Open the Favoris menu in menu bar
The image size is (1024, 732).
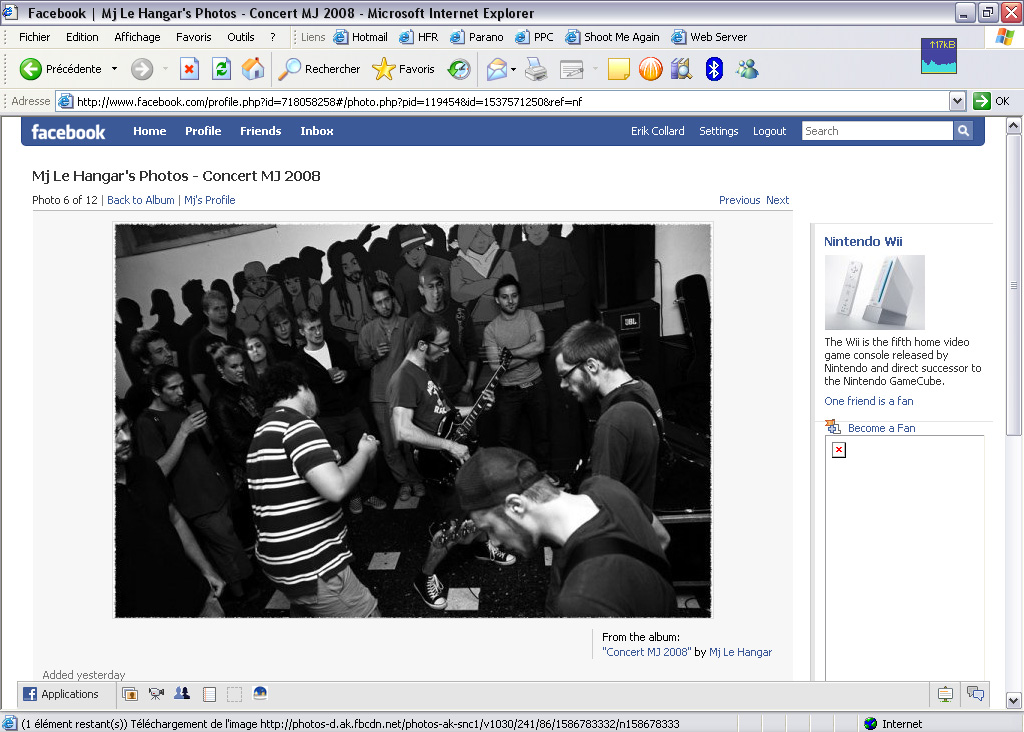193,37
